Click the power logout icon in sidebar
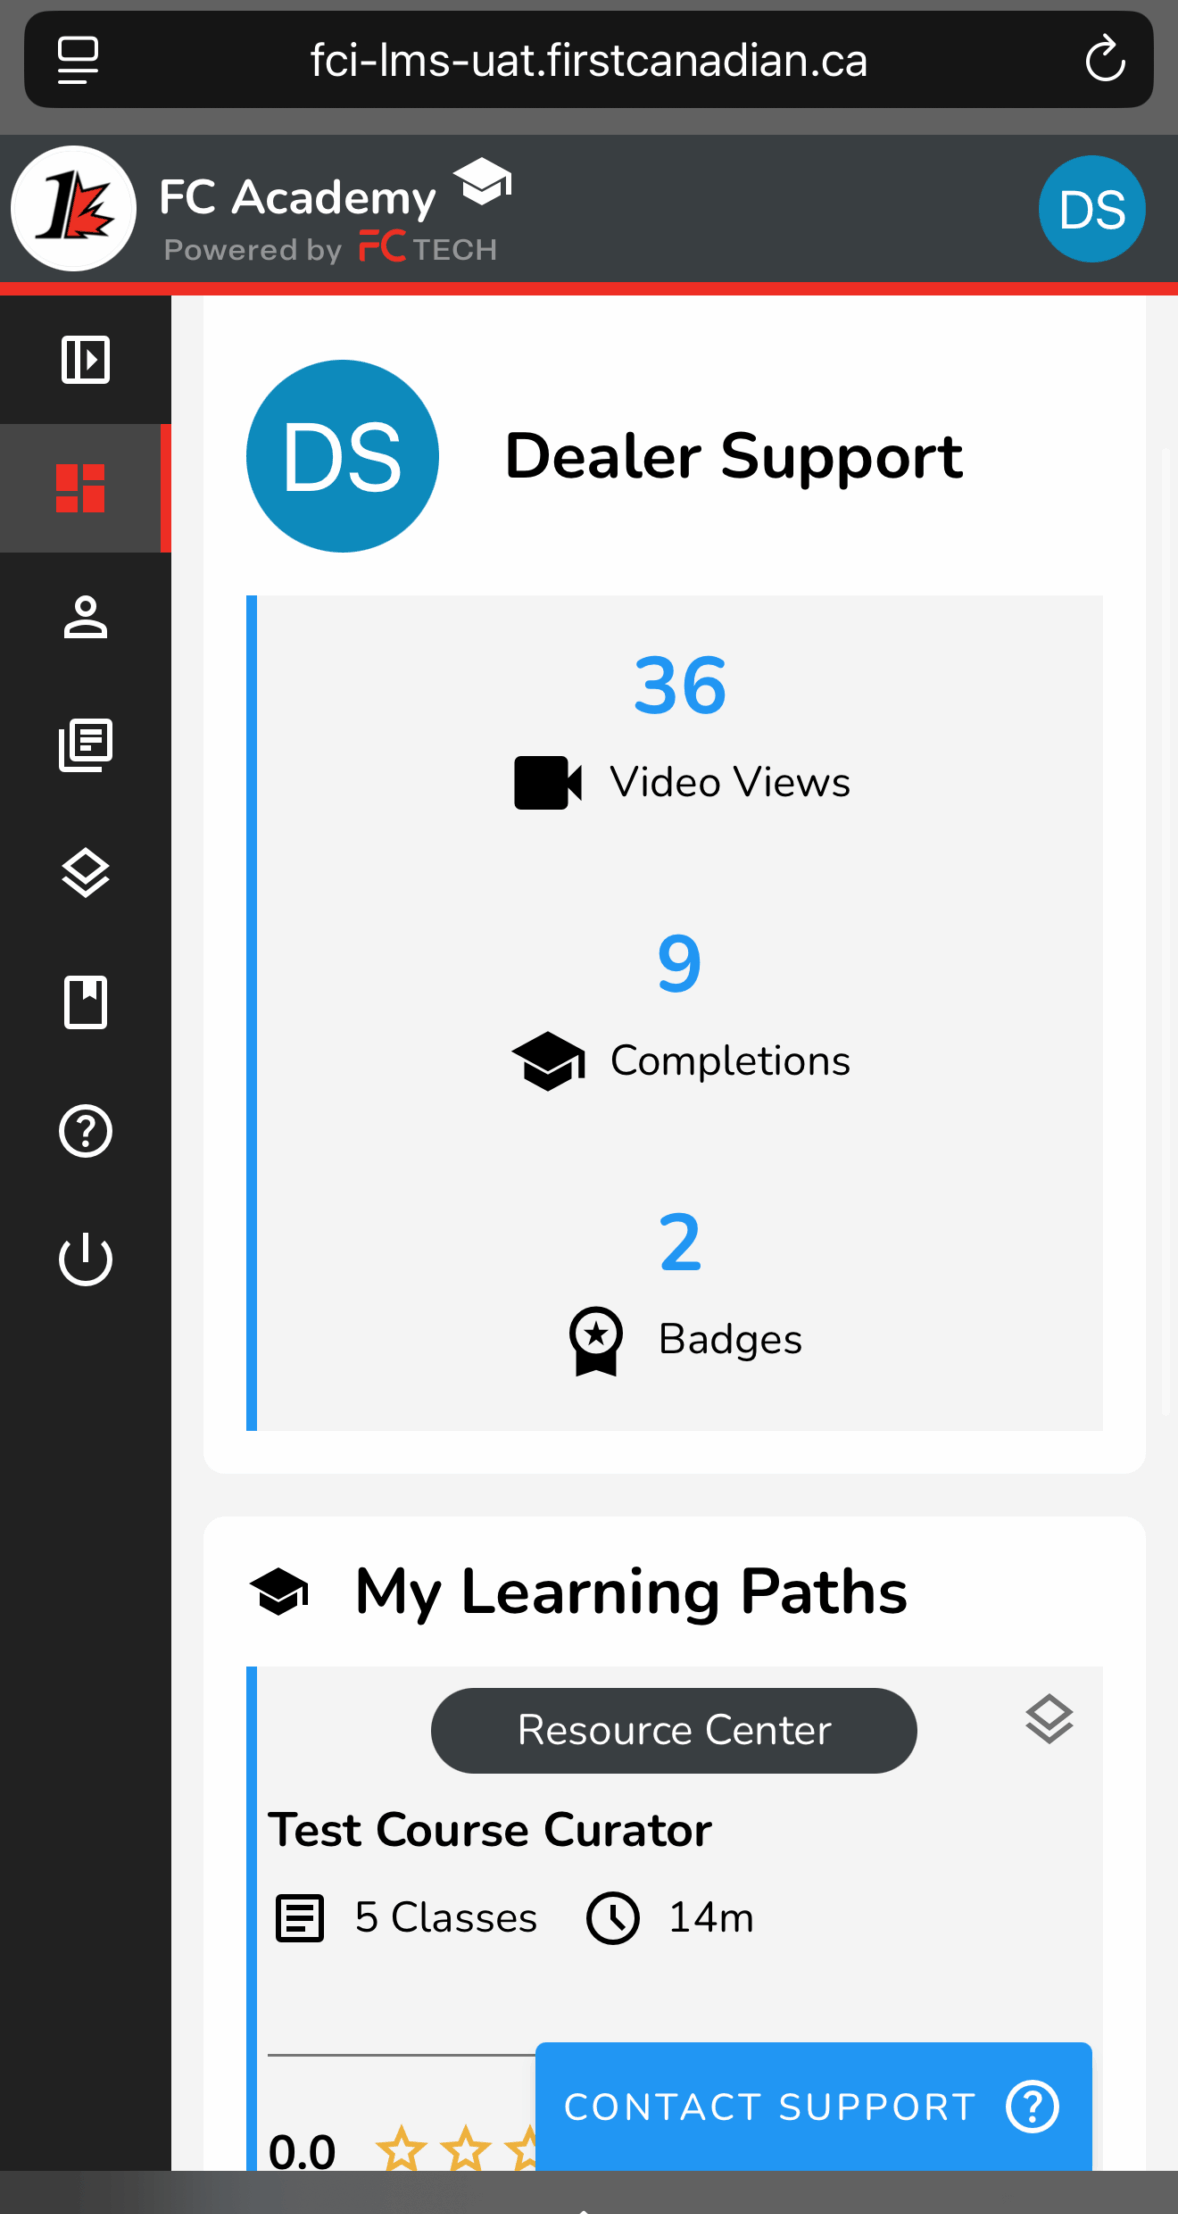Screen dimensions: 1178x2214 85,1259
